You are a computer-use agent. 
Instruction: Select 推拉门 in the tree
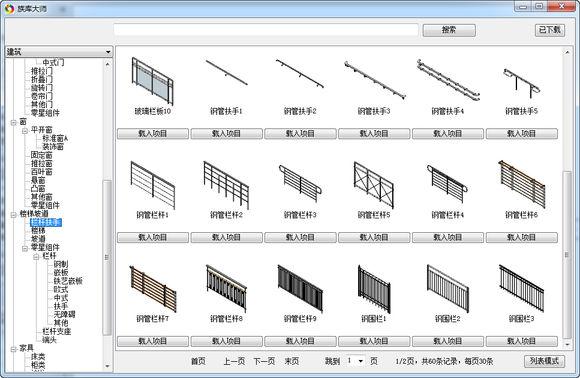coord(41,71)
